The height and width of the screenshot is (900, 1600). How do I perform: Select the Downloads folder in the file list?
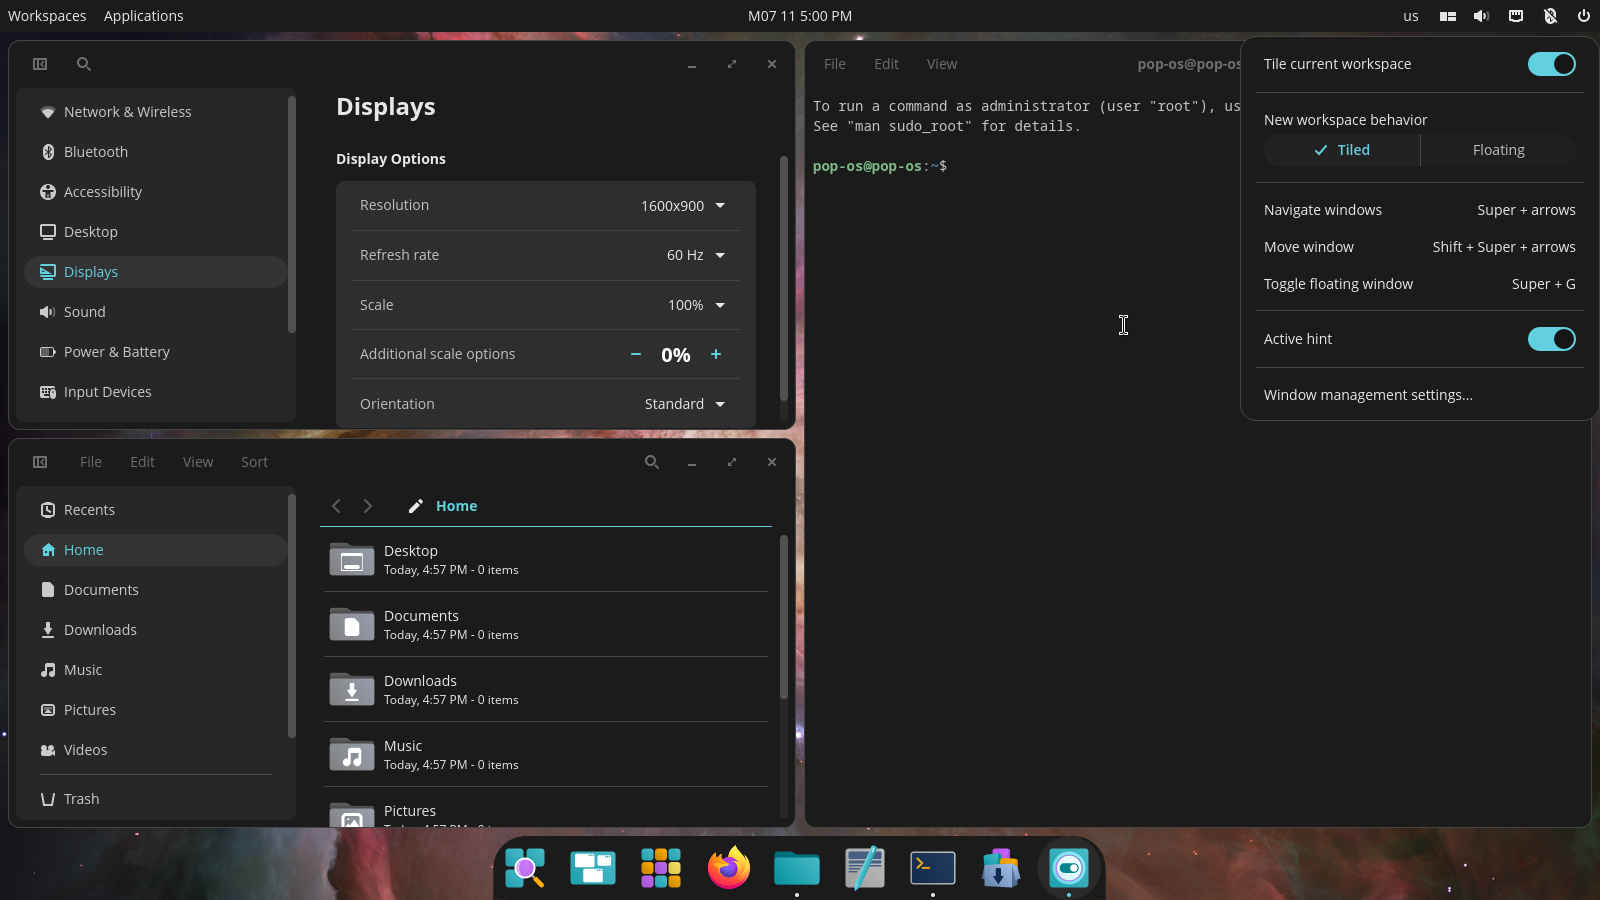545,689
